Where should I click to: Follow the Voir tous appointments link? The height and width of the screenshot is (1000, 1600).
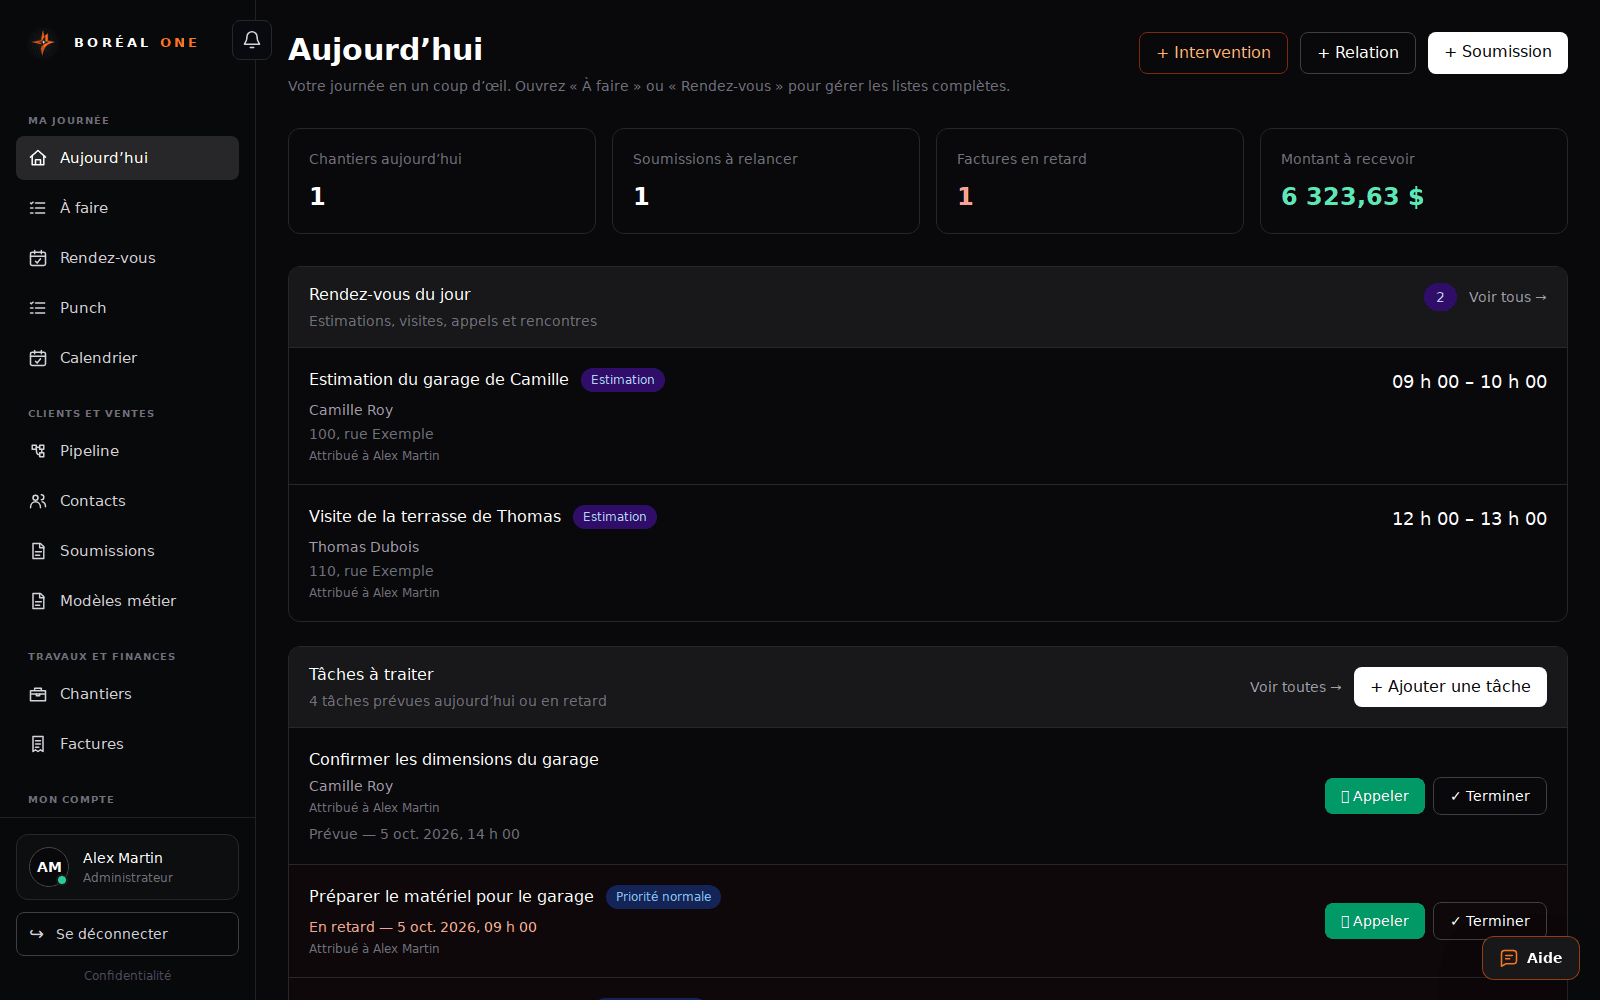pyautogui.click(x=1507, y=297)
